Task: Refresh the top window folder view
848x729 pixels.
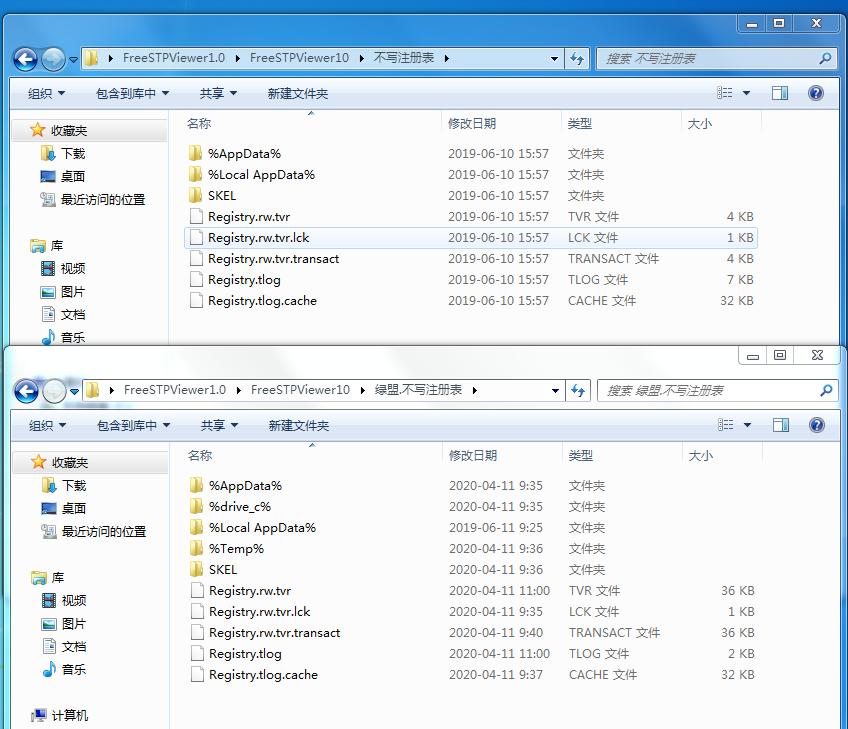Action: pos(577,58)
